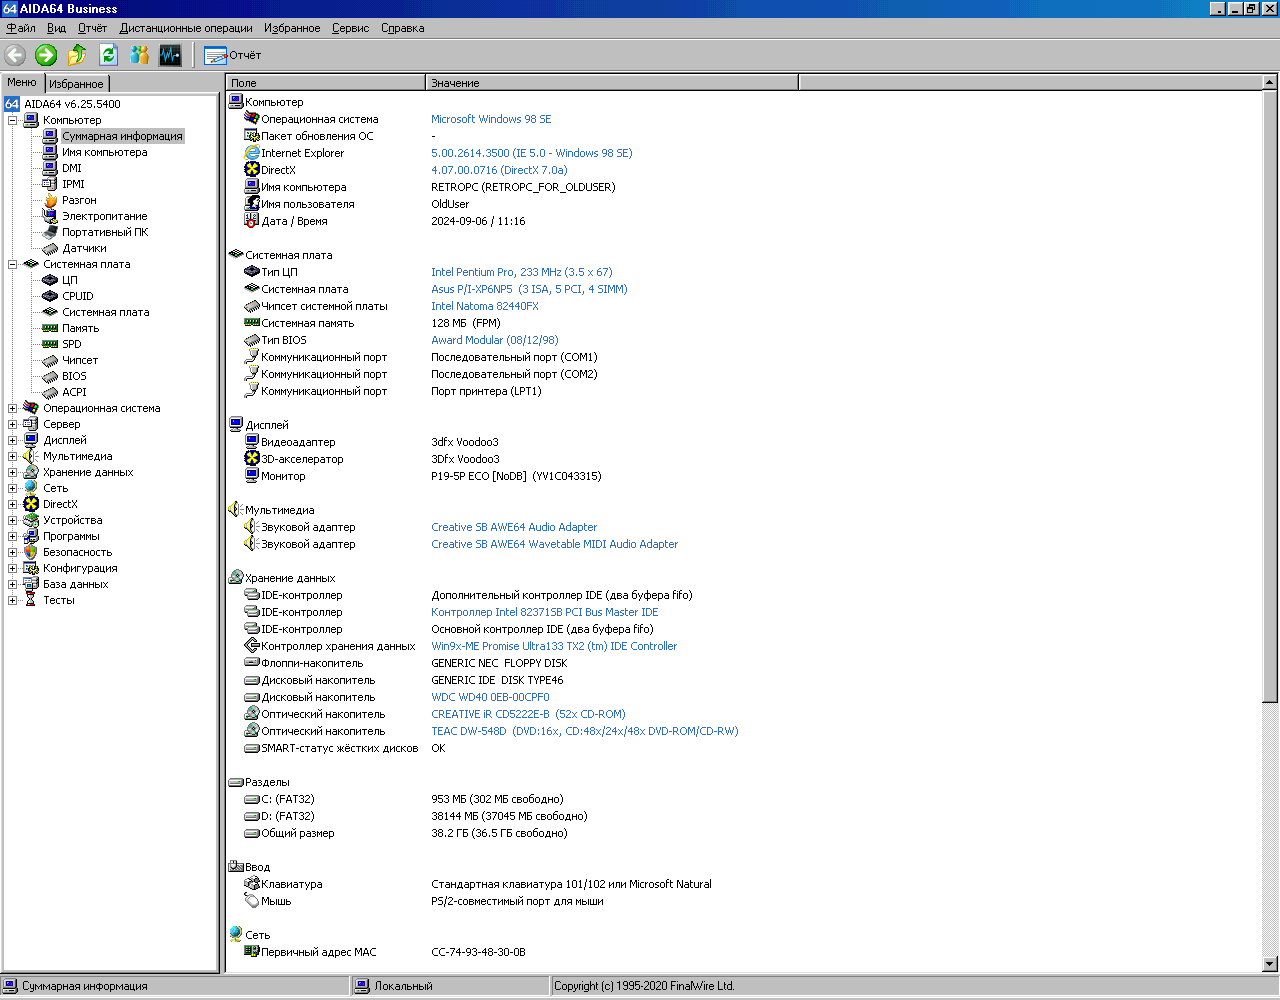
Task: Click the Поле column header
Action: click(326, 83)
